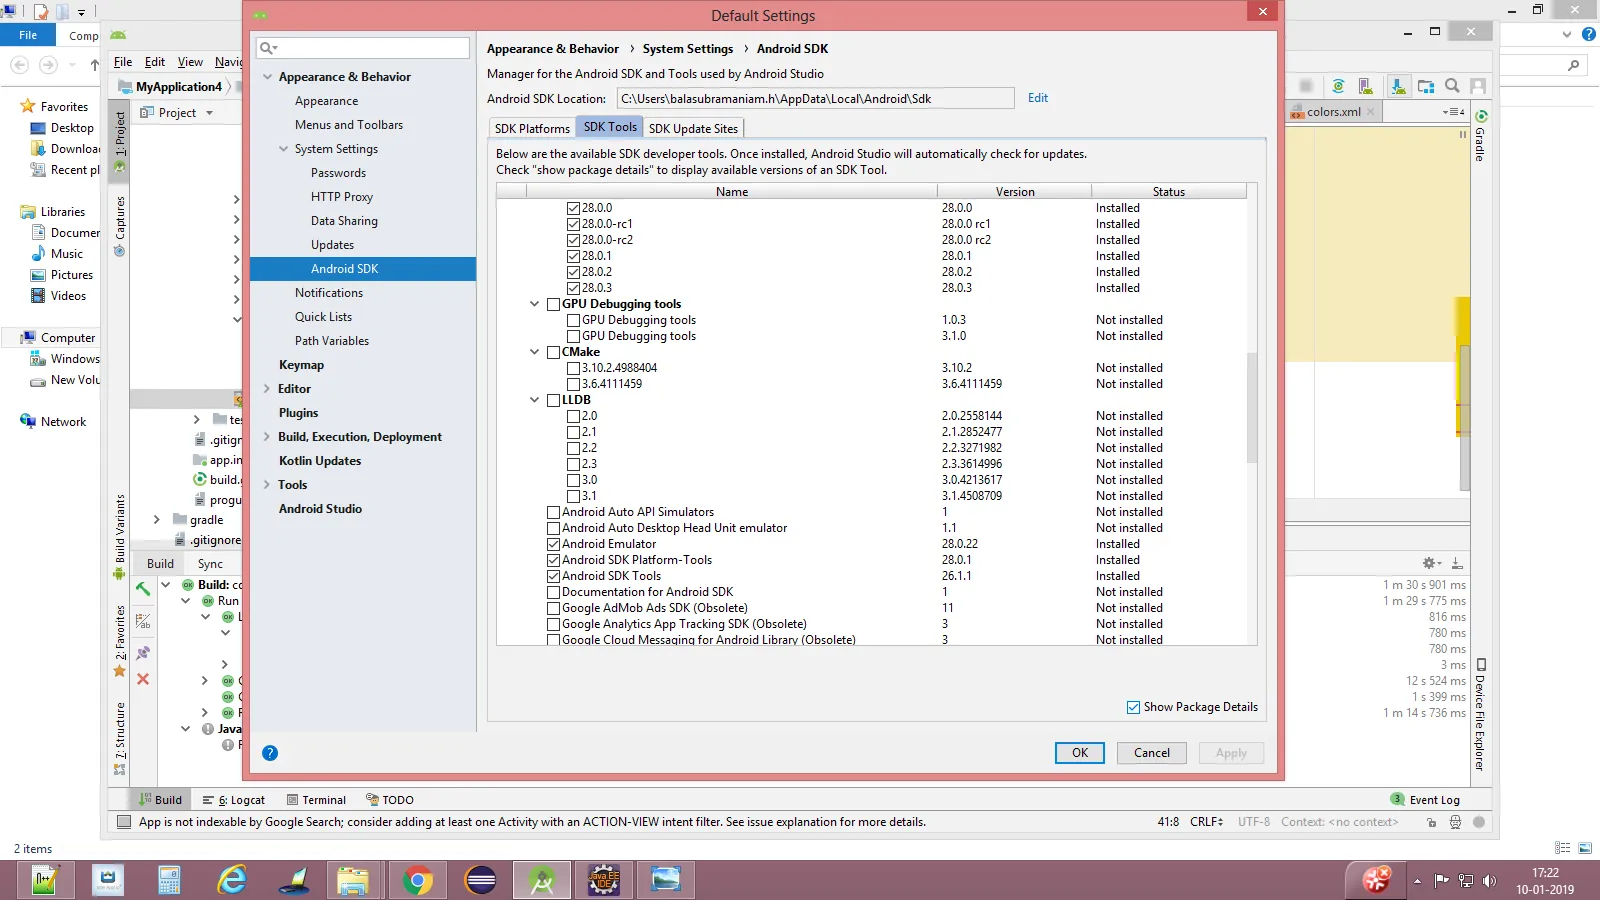Click the pin tab icon in Build panel
The height and width of the screenshot is (900, 1600).
[143, 653]
